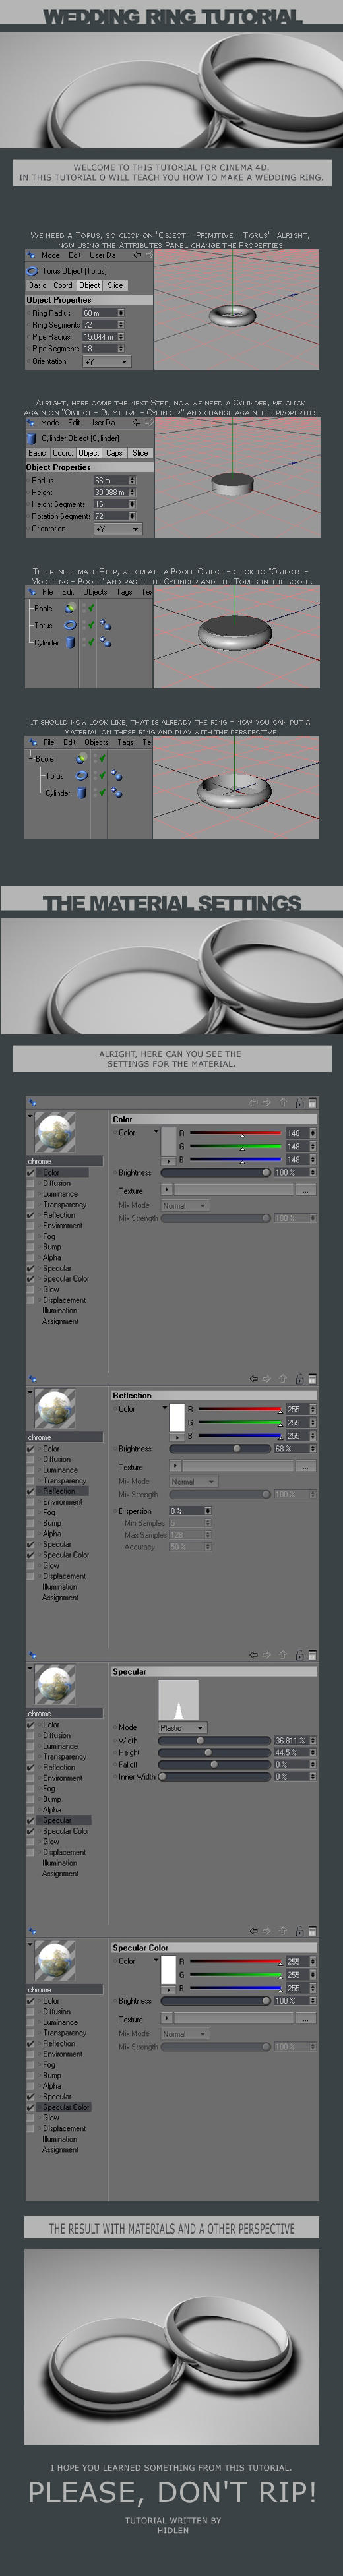The height and width of the screenshot is (2576, 343).
Task: Click the chrome material preview in the Color panel
Action: click(54, 1133)
